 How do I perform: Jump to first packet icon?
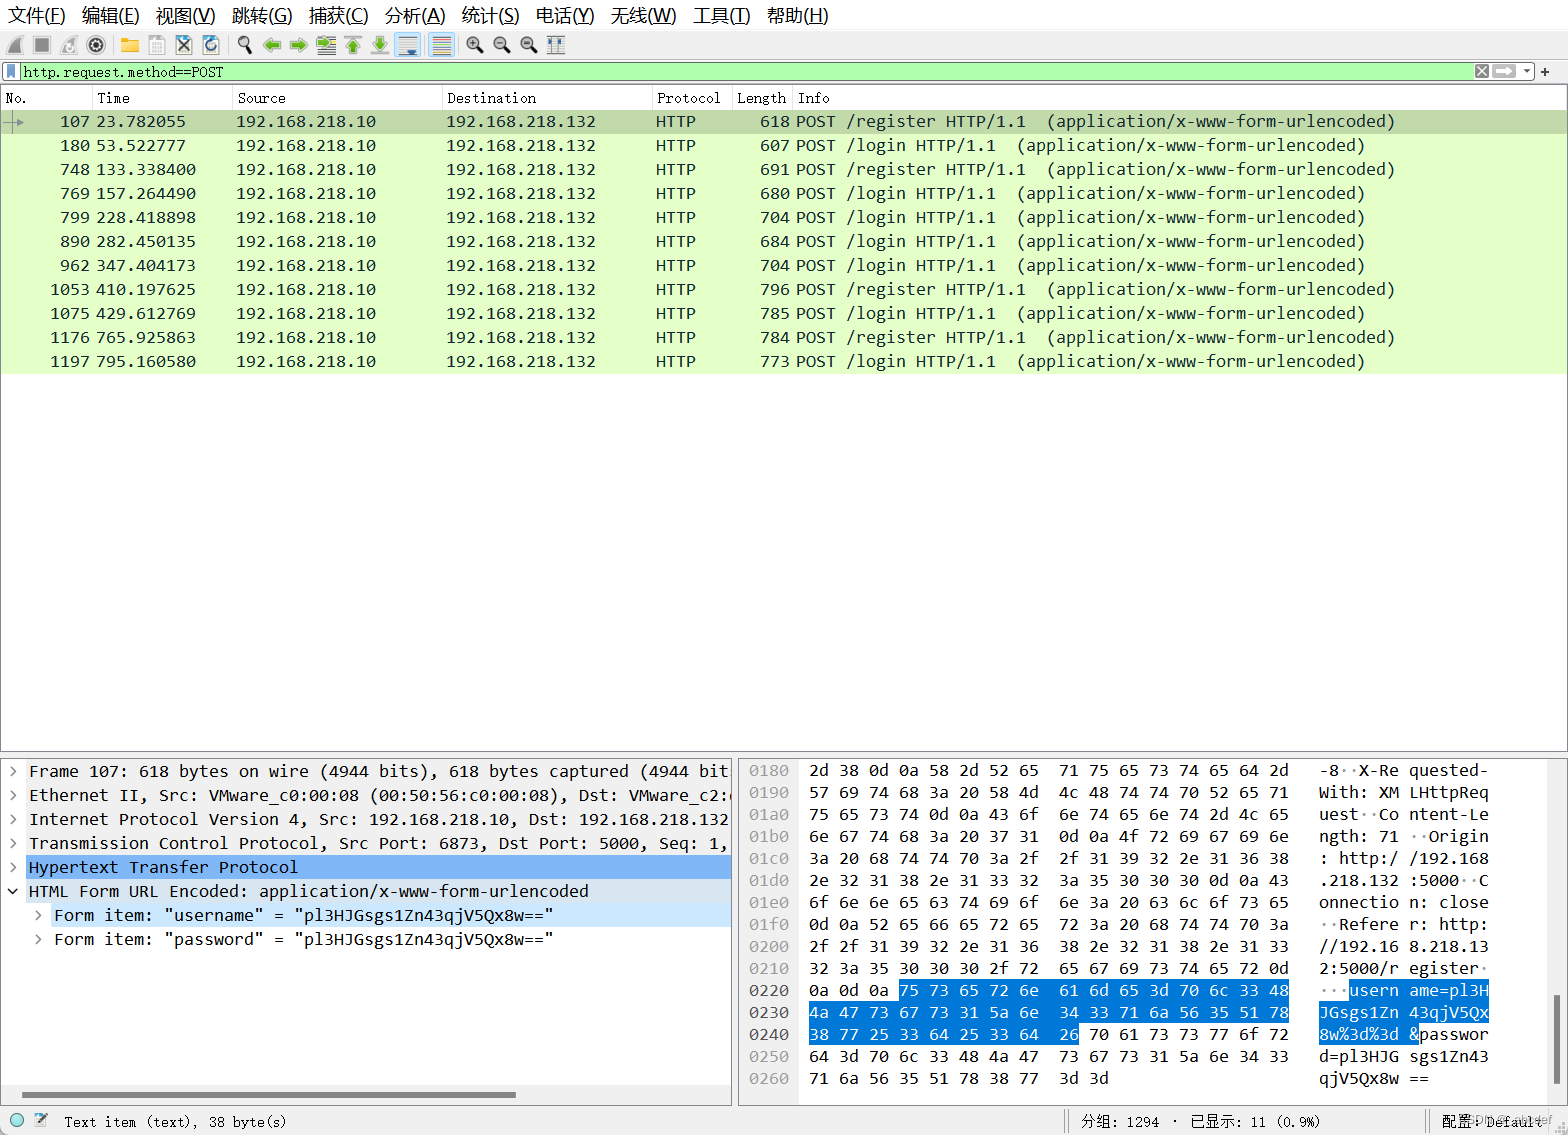click(x=353, y=45)
